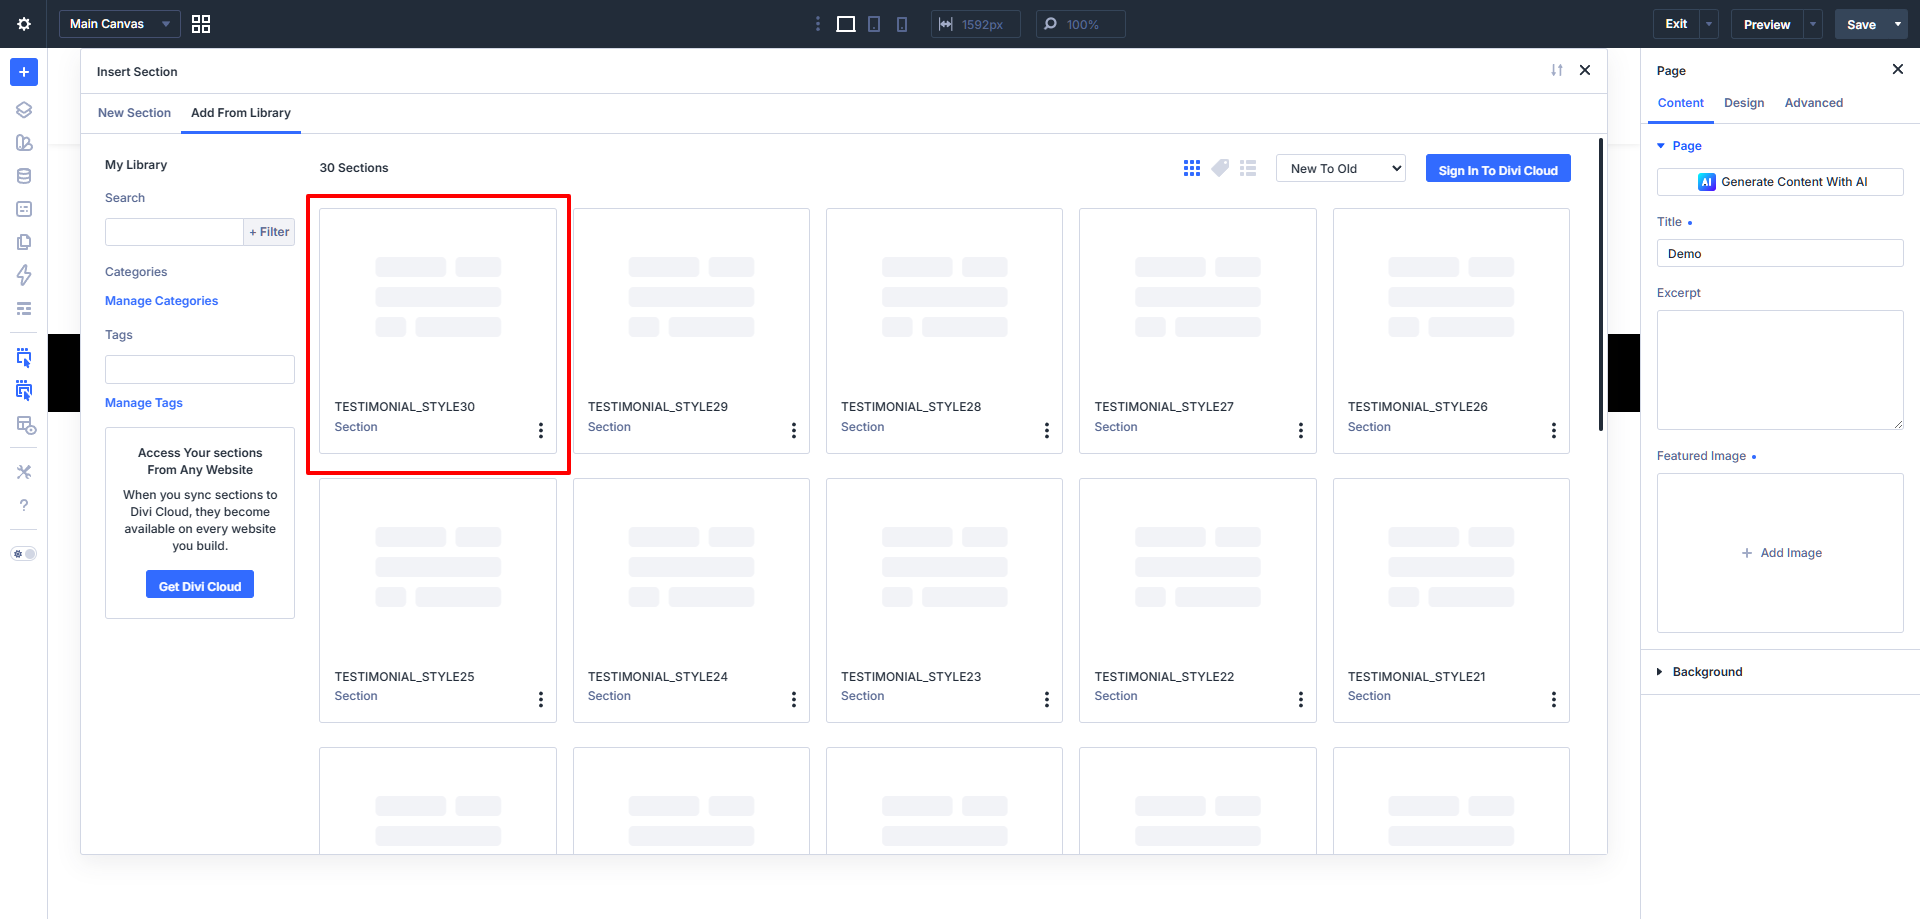Screen dimensions: 1920x919
Task: Open the Save dropdown arrow
Action: click(1898, 24)
